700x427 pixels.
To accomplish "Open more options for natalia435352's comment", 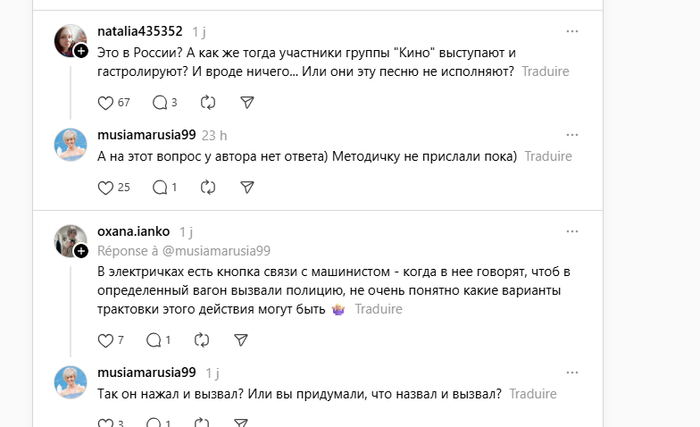I will 572,31.
